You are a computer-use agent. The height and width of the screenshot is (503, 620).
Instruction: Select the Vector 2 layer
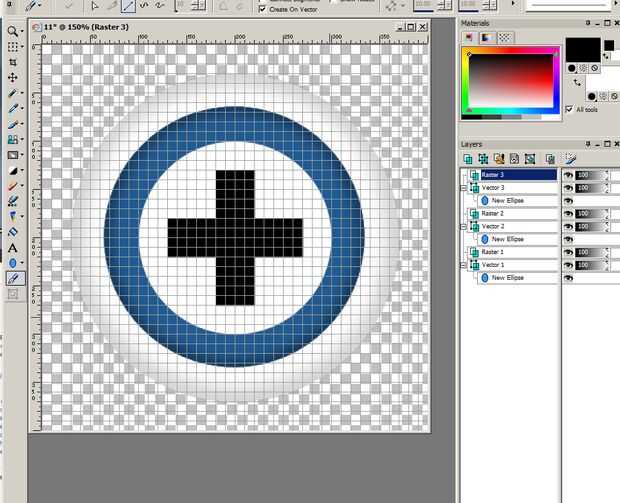point(518,227)
